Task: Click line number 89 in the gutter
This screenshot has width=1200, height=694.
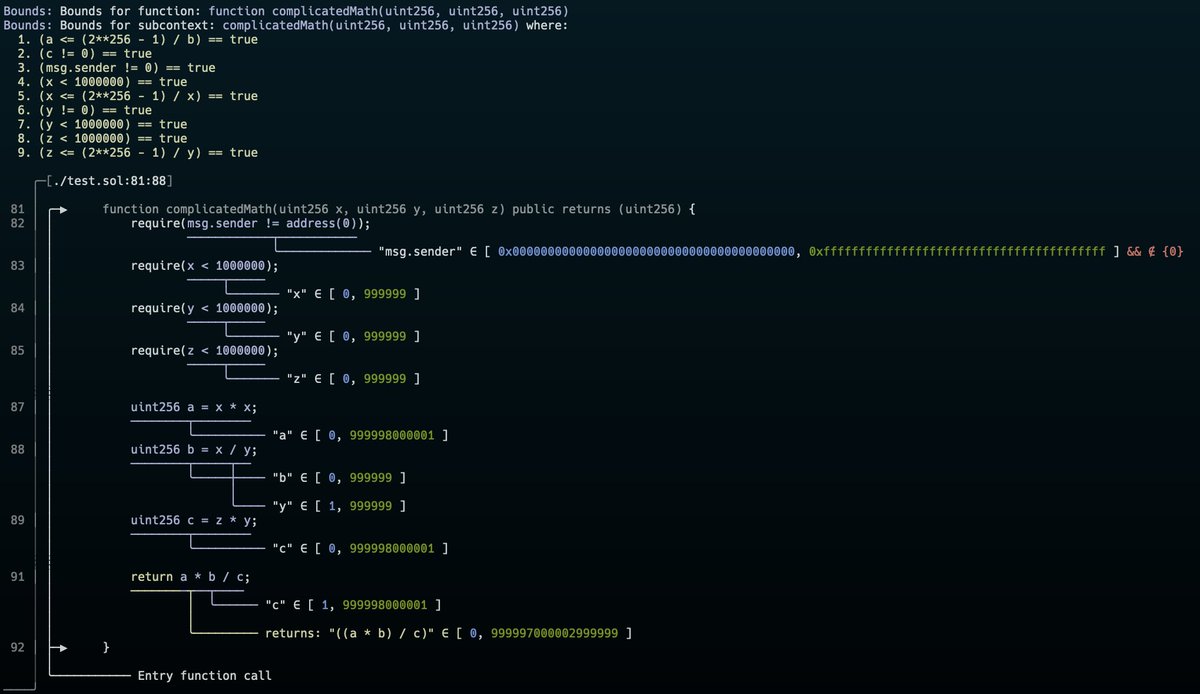Action: click(17, 521)
